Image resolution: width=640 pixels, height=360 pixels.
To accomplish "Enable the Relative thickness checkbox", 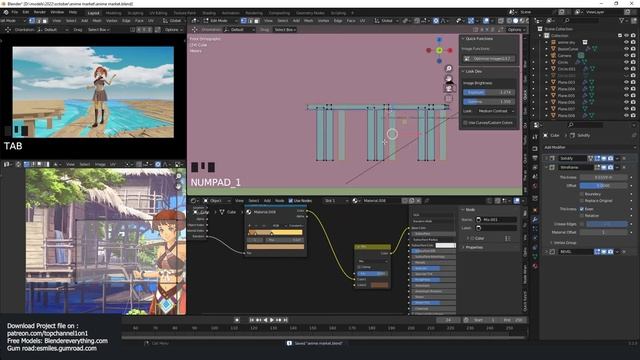I will tap(582, 216).
